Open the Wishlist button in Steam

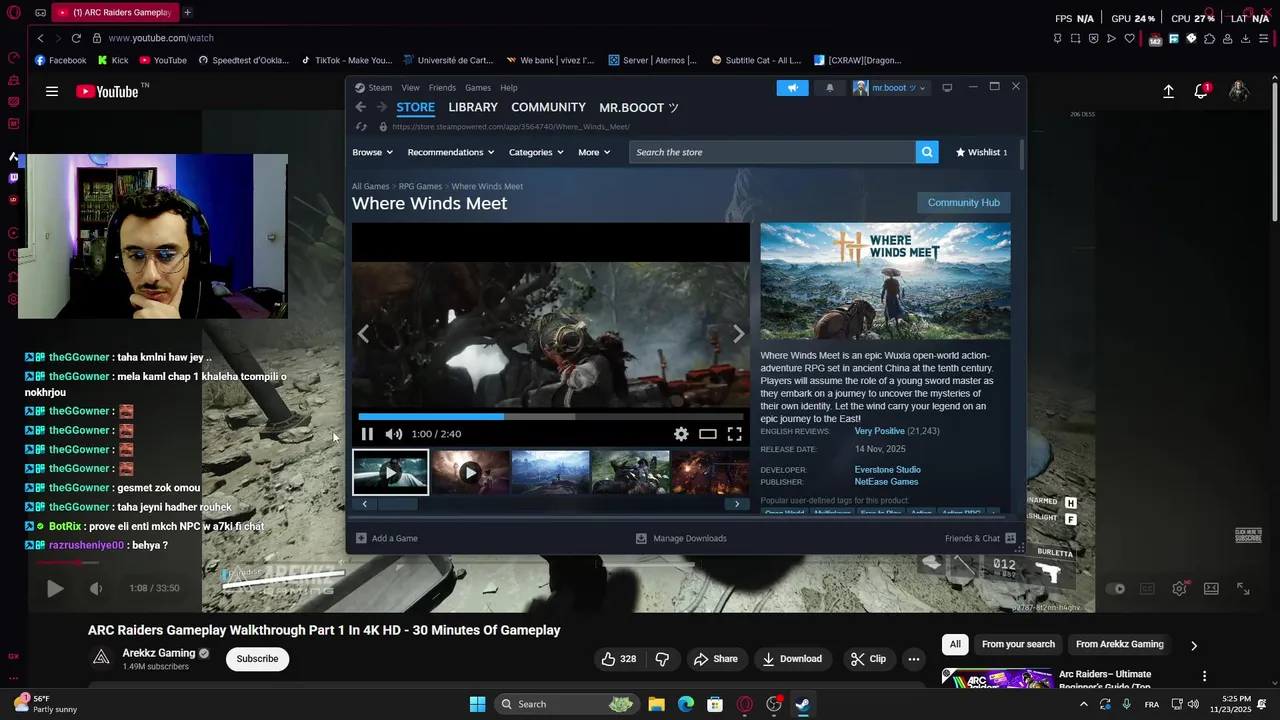981,152
